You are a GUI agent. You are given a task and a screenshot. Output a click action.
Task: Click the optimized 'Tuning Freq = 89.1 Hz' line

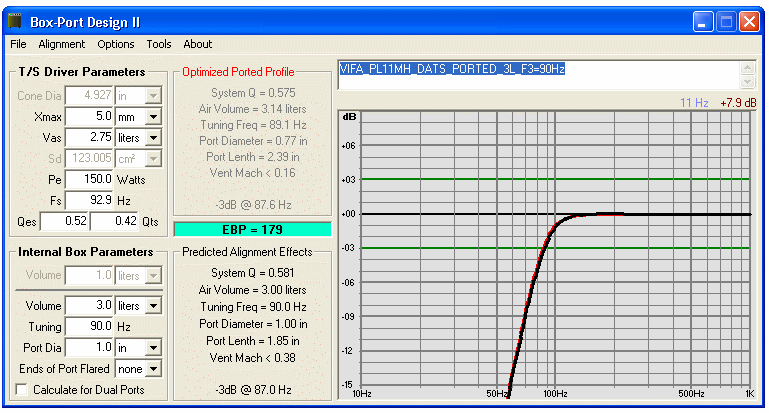[253, 125]
